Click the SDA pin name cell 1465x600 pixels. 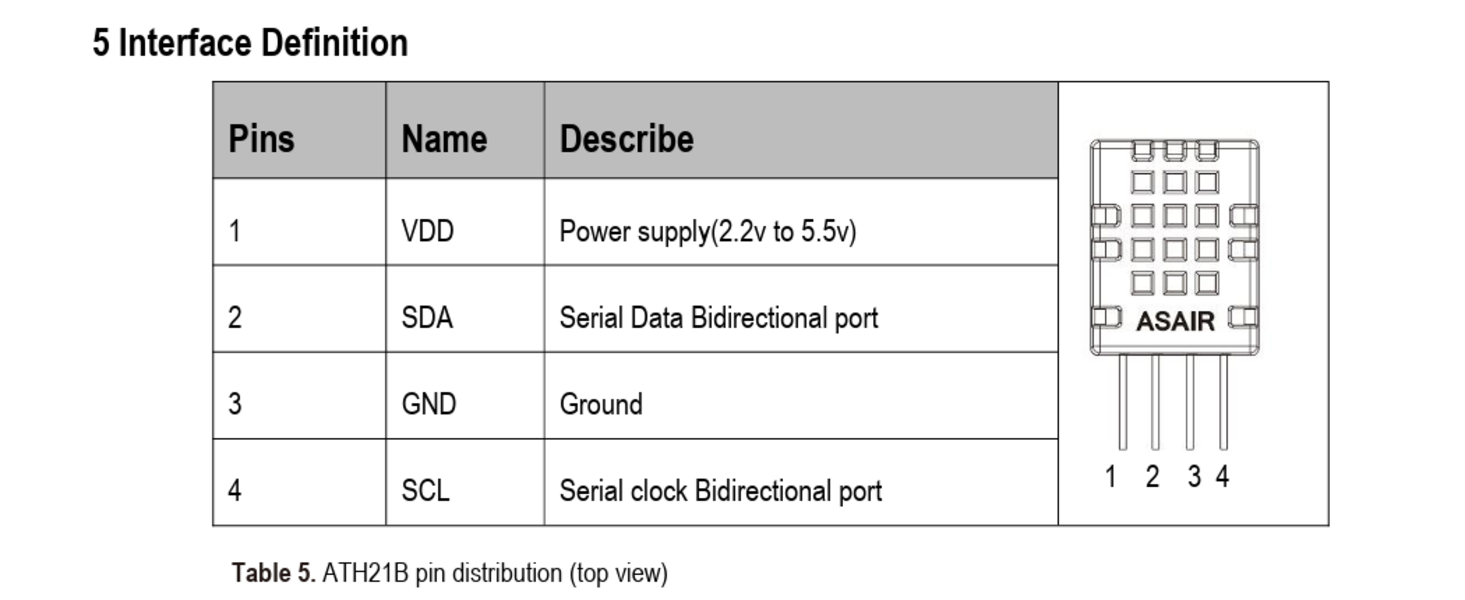click(465, 309)
